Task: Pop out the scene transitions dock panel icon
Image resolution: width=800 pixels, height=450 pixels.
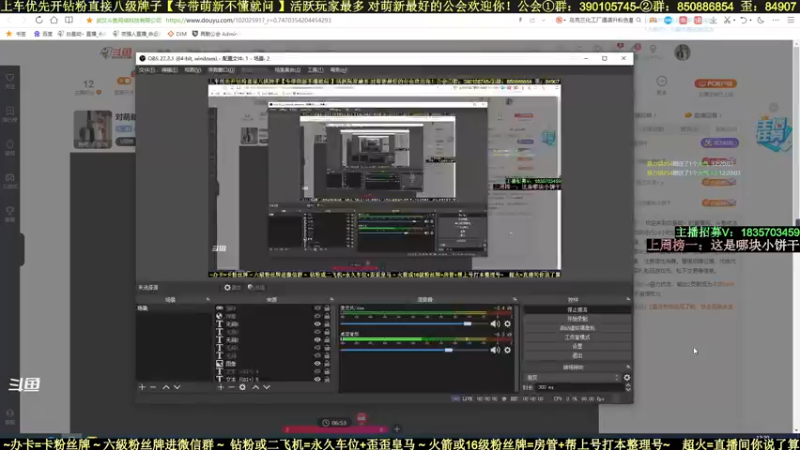Action: point(628,367)
